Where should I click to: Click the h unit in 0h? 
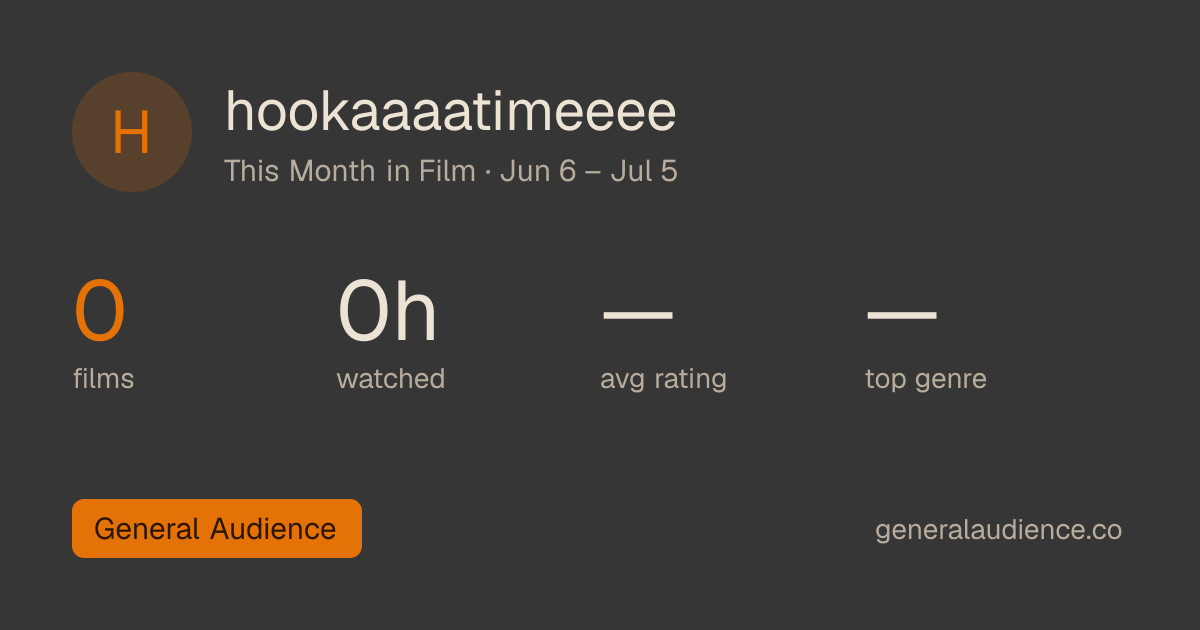(414, 312)
